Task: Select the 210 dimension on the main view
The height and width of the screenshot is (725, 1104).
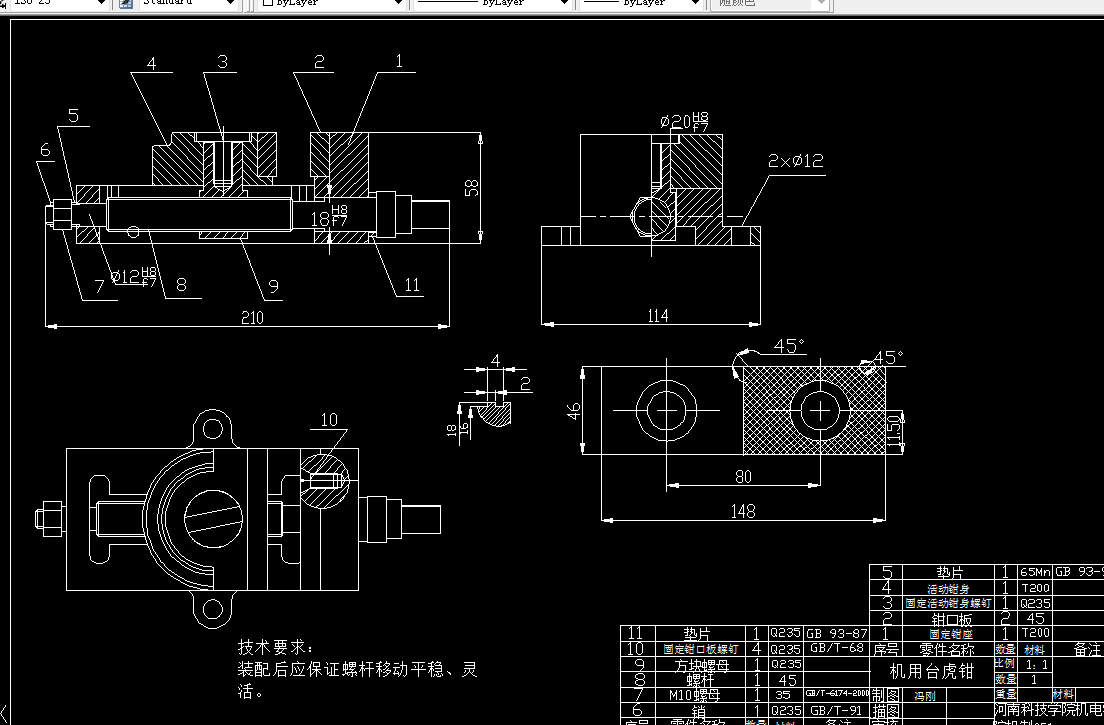Action: click(252, 318)
